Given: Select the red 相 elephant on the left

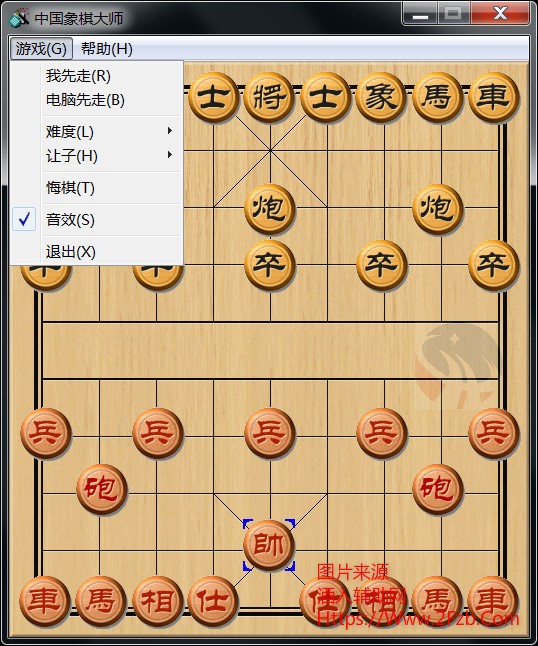Looking at the screenshot, I should pyautogui.click(x=157, y=601).
